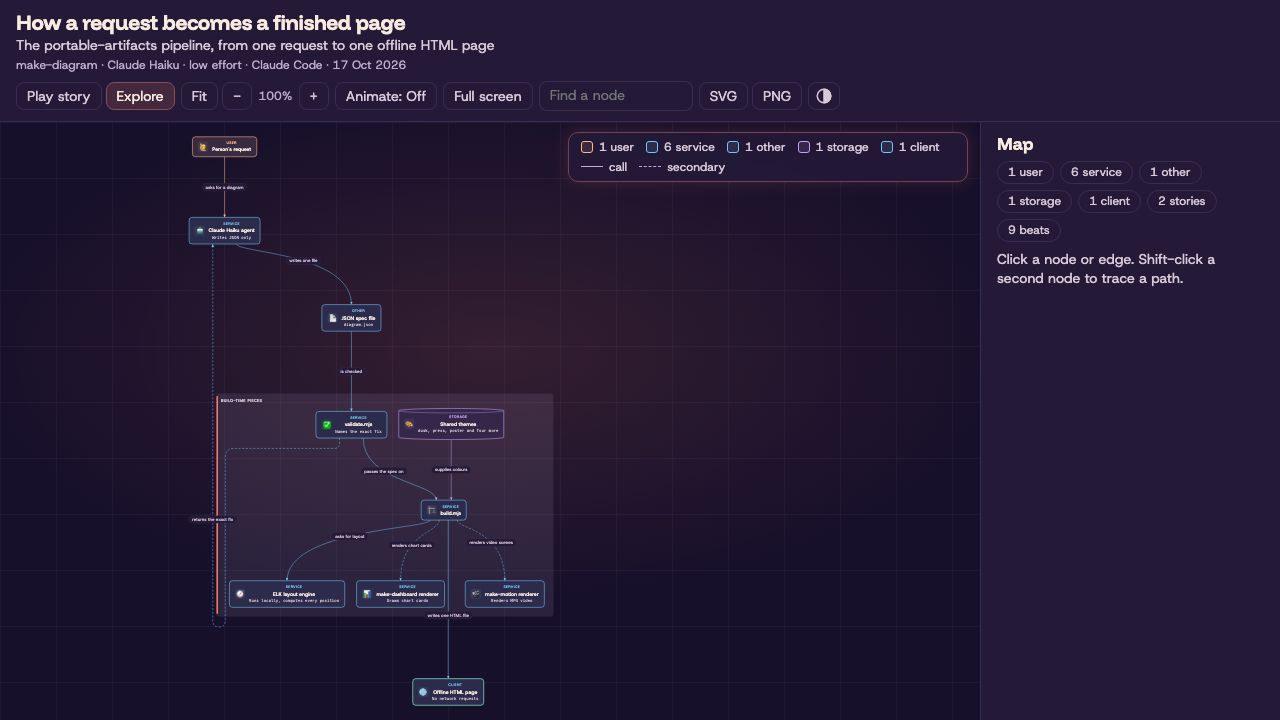Open the '2 stories' chip in Map panel
1280x720 pixels.
[x=1182, y=201]
